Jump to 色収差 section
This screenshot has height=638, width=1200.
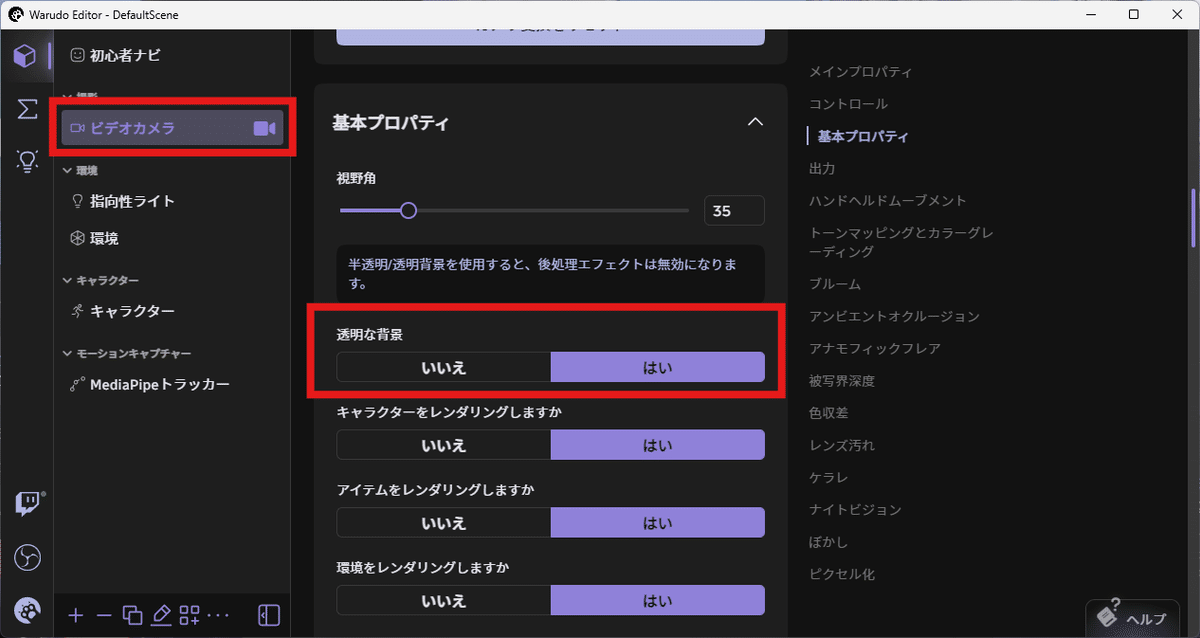pos(828,413)
